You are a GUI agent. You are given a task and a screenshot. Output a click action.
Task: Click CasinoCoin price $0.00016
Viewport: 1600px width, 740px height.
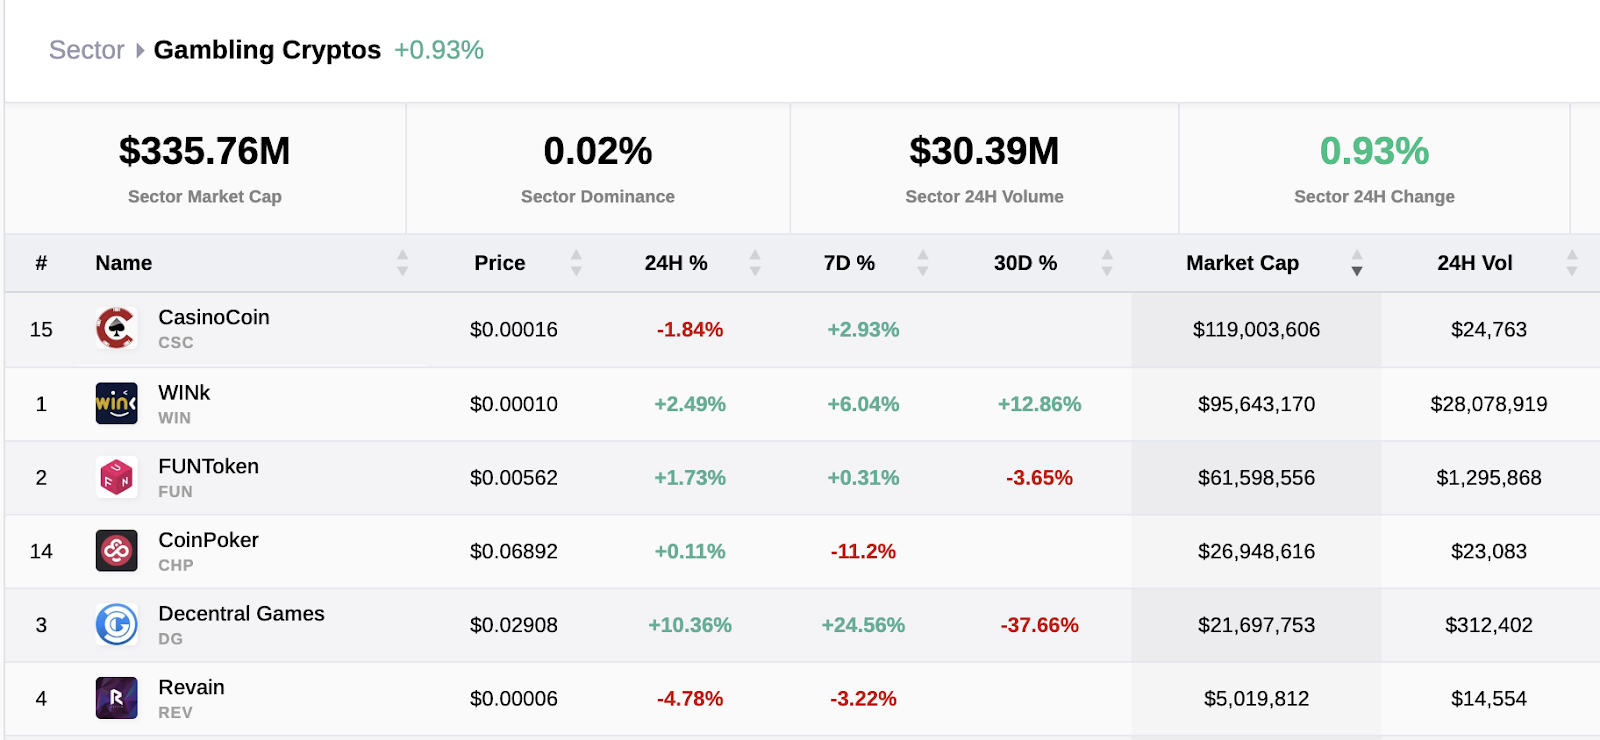[514, 329]
